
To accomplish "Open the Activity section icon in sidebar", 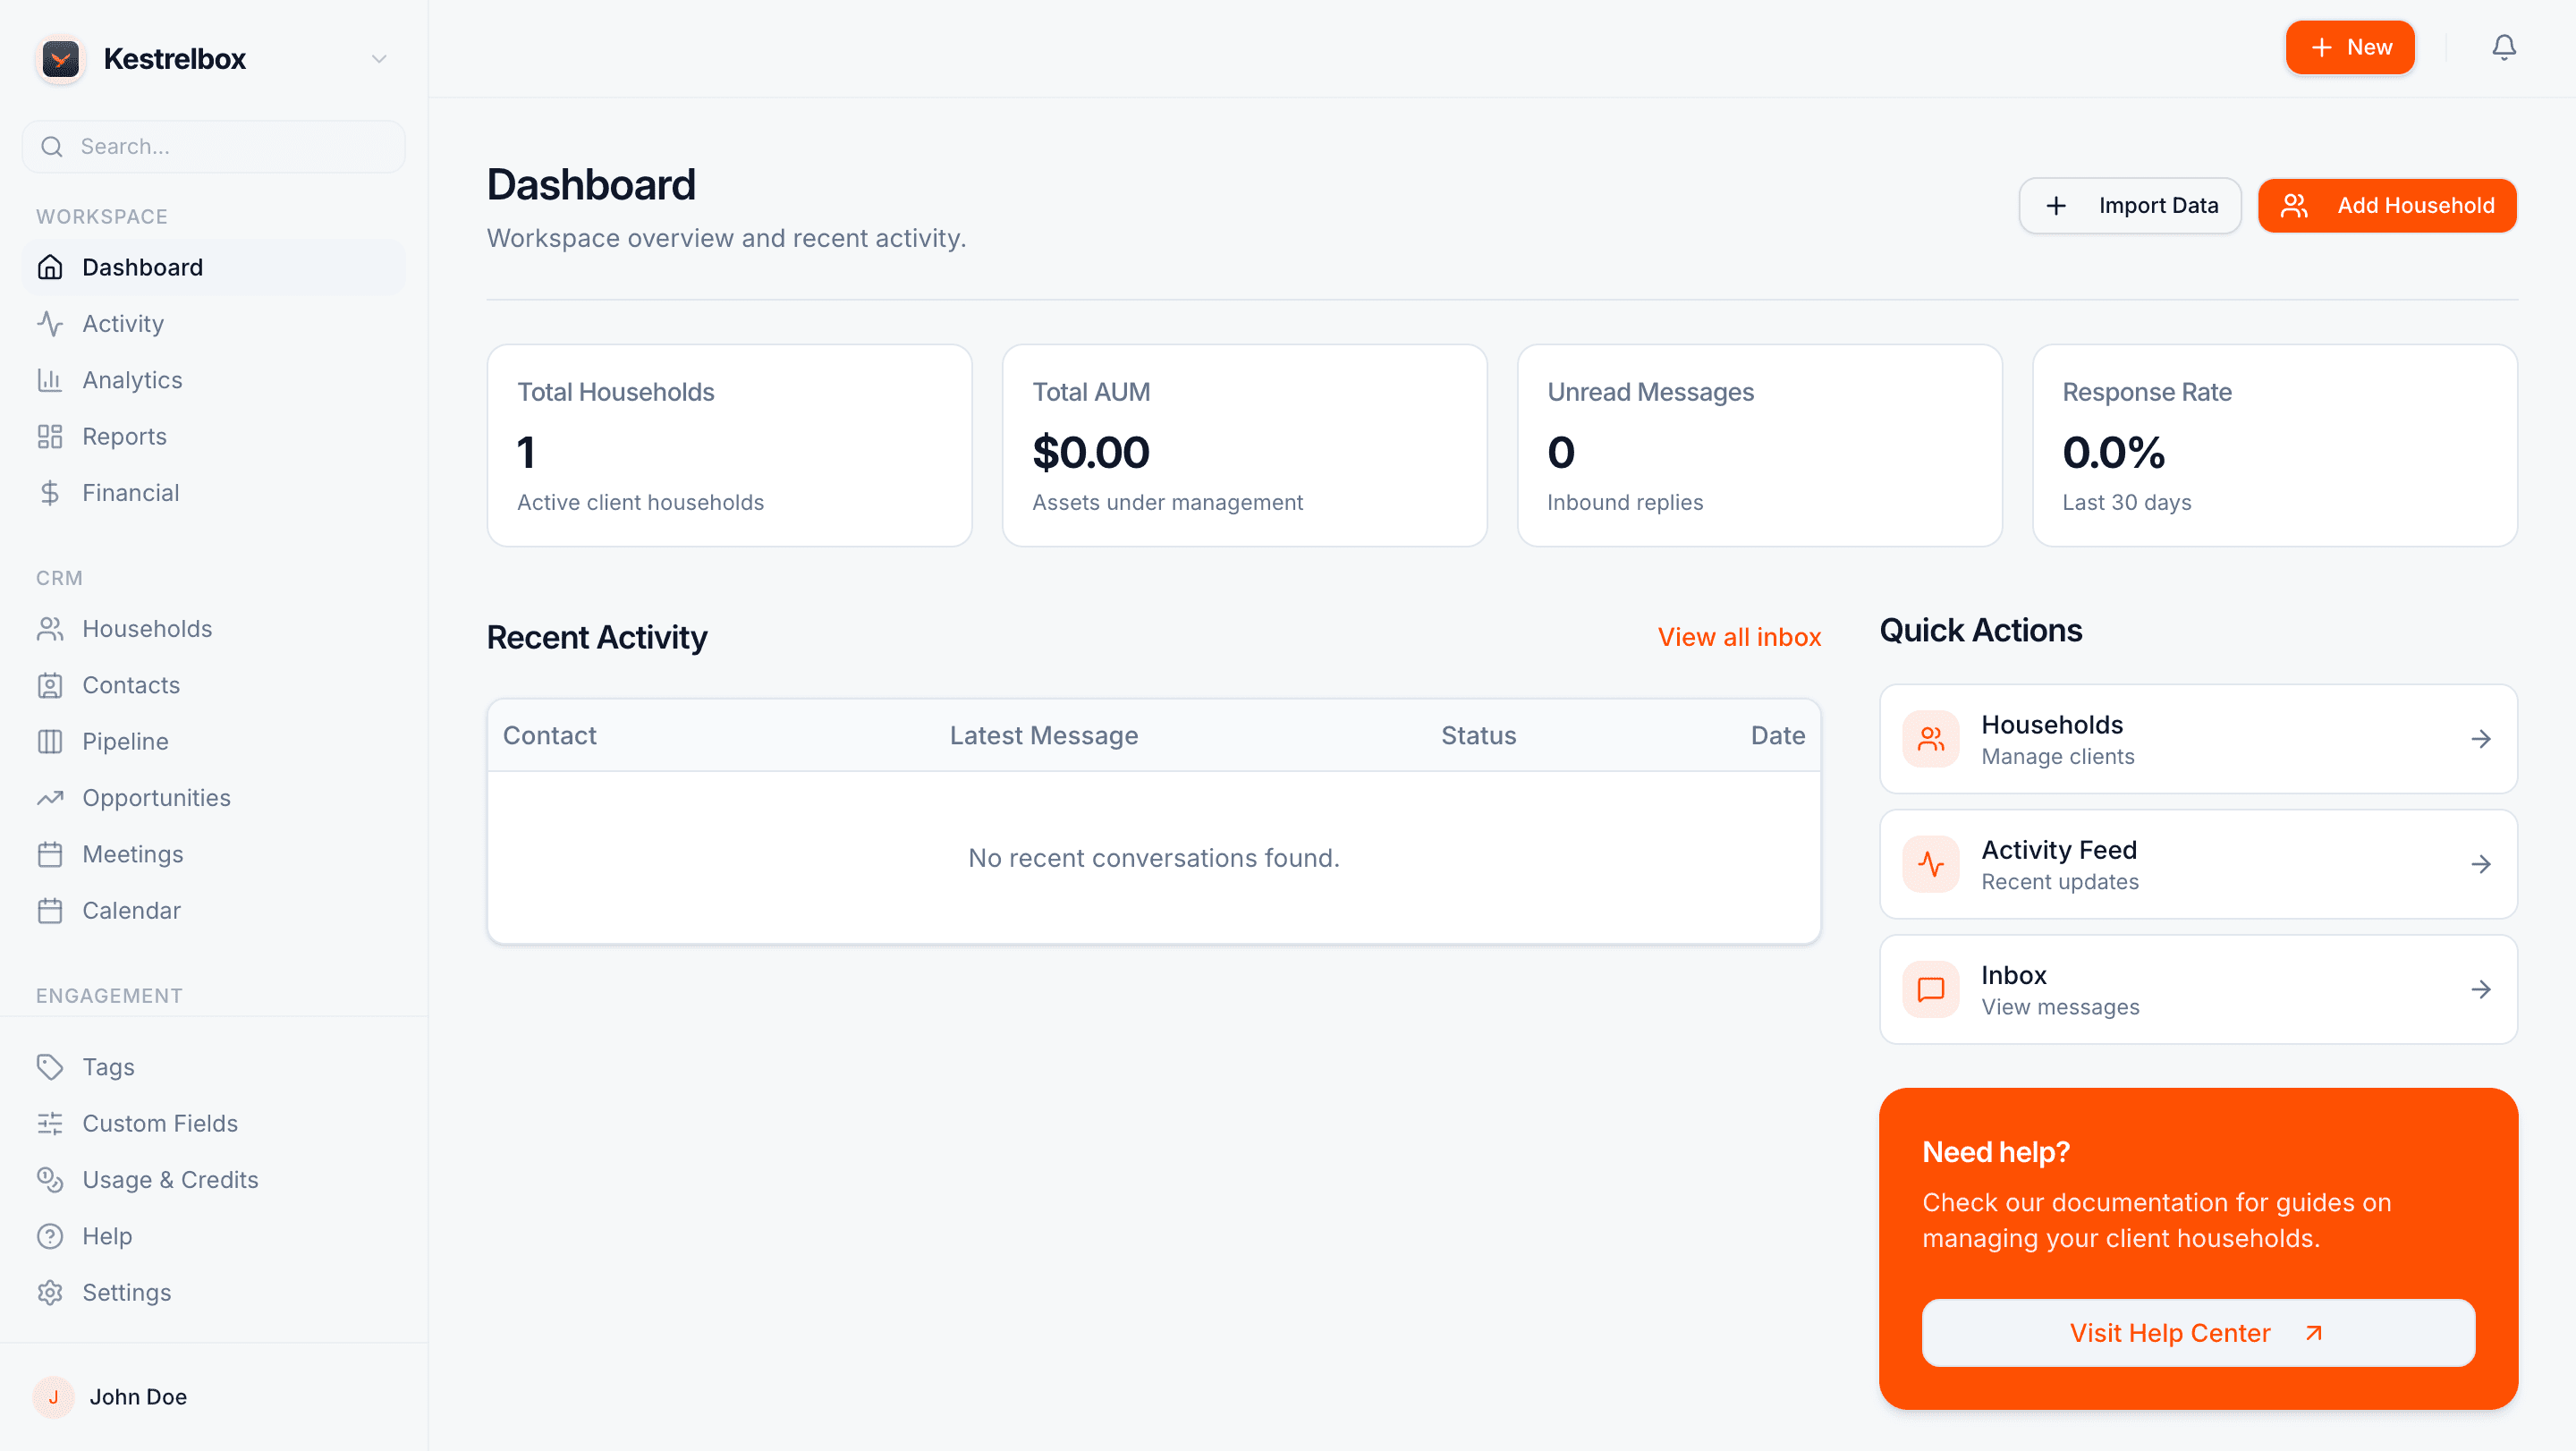I will (51, 323).
